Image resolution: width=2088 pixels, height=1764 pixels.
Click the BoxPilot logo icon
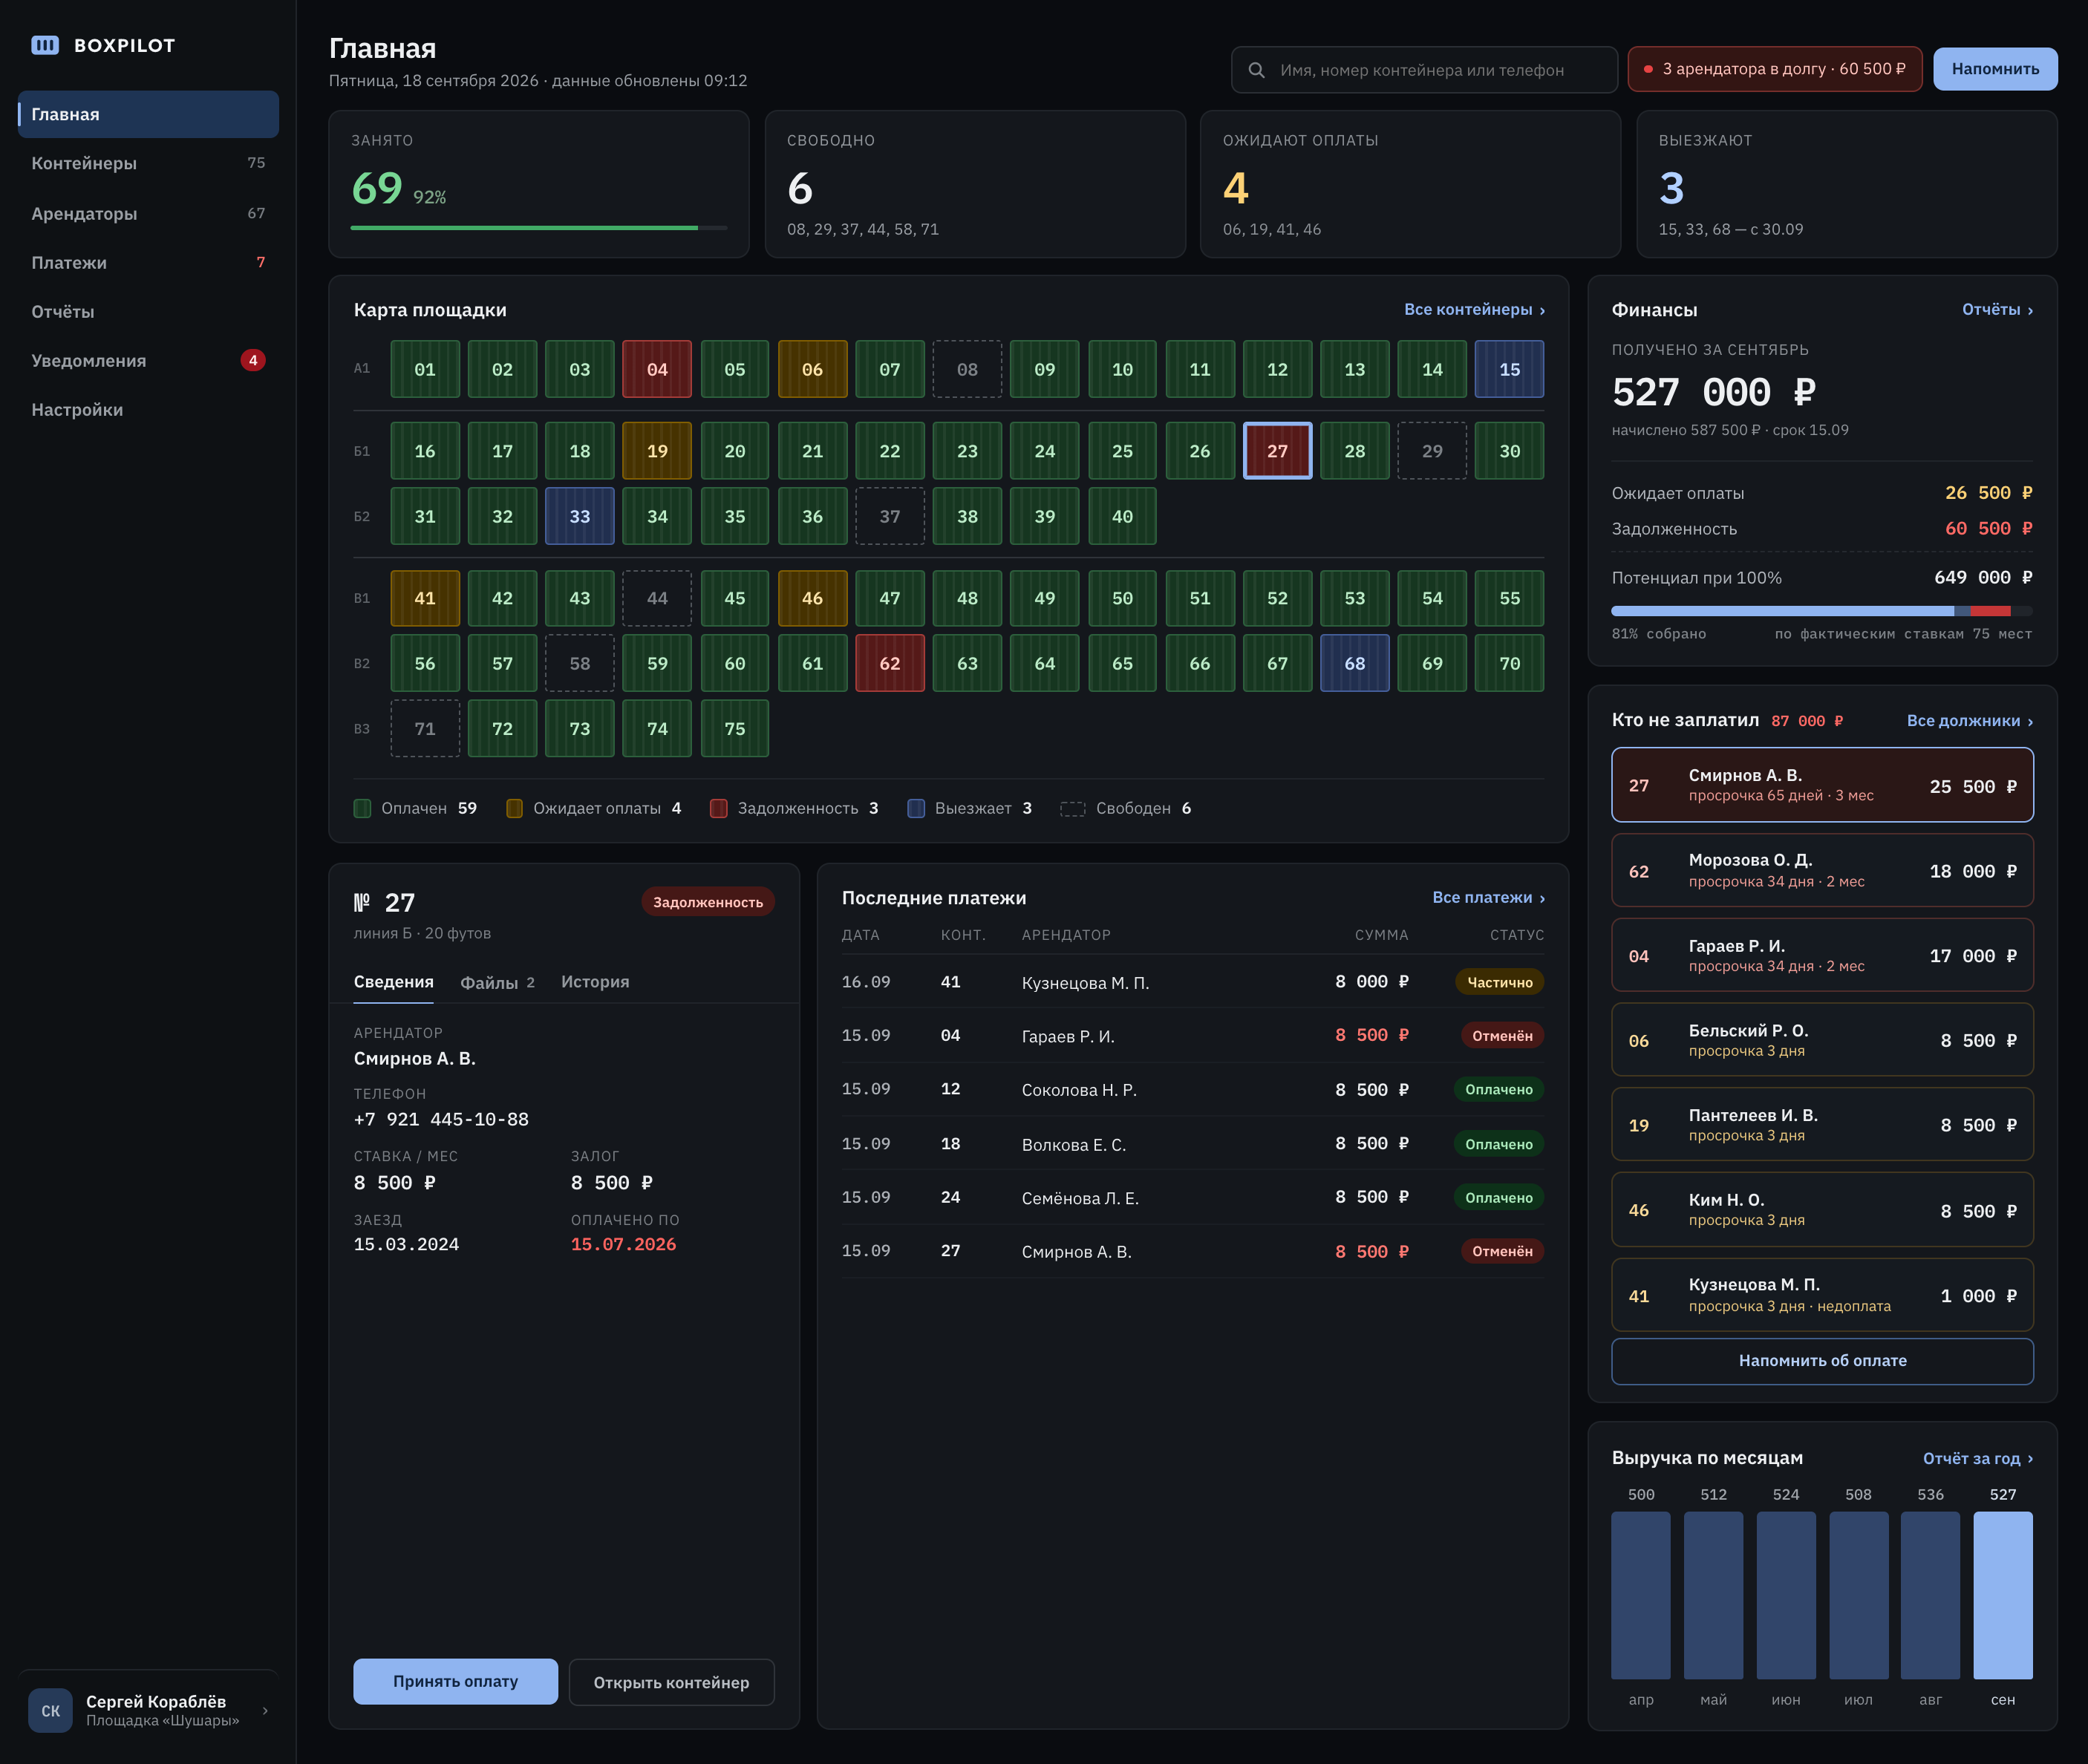point(45,45)
